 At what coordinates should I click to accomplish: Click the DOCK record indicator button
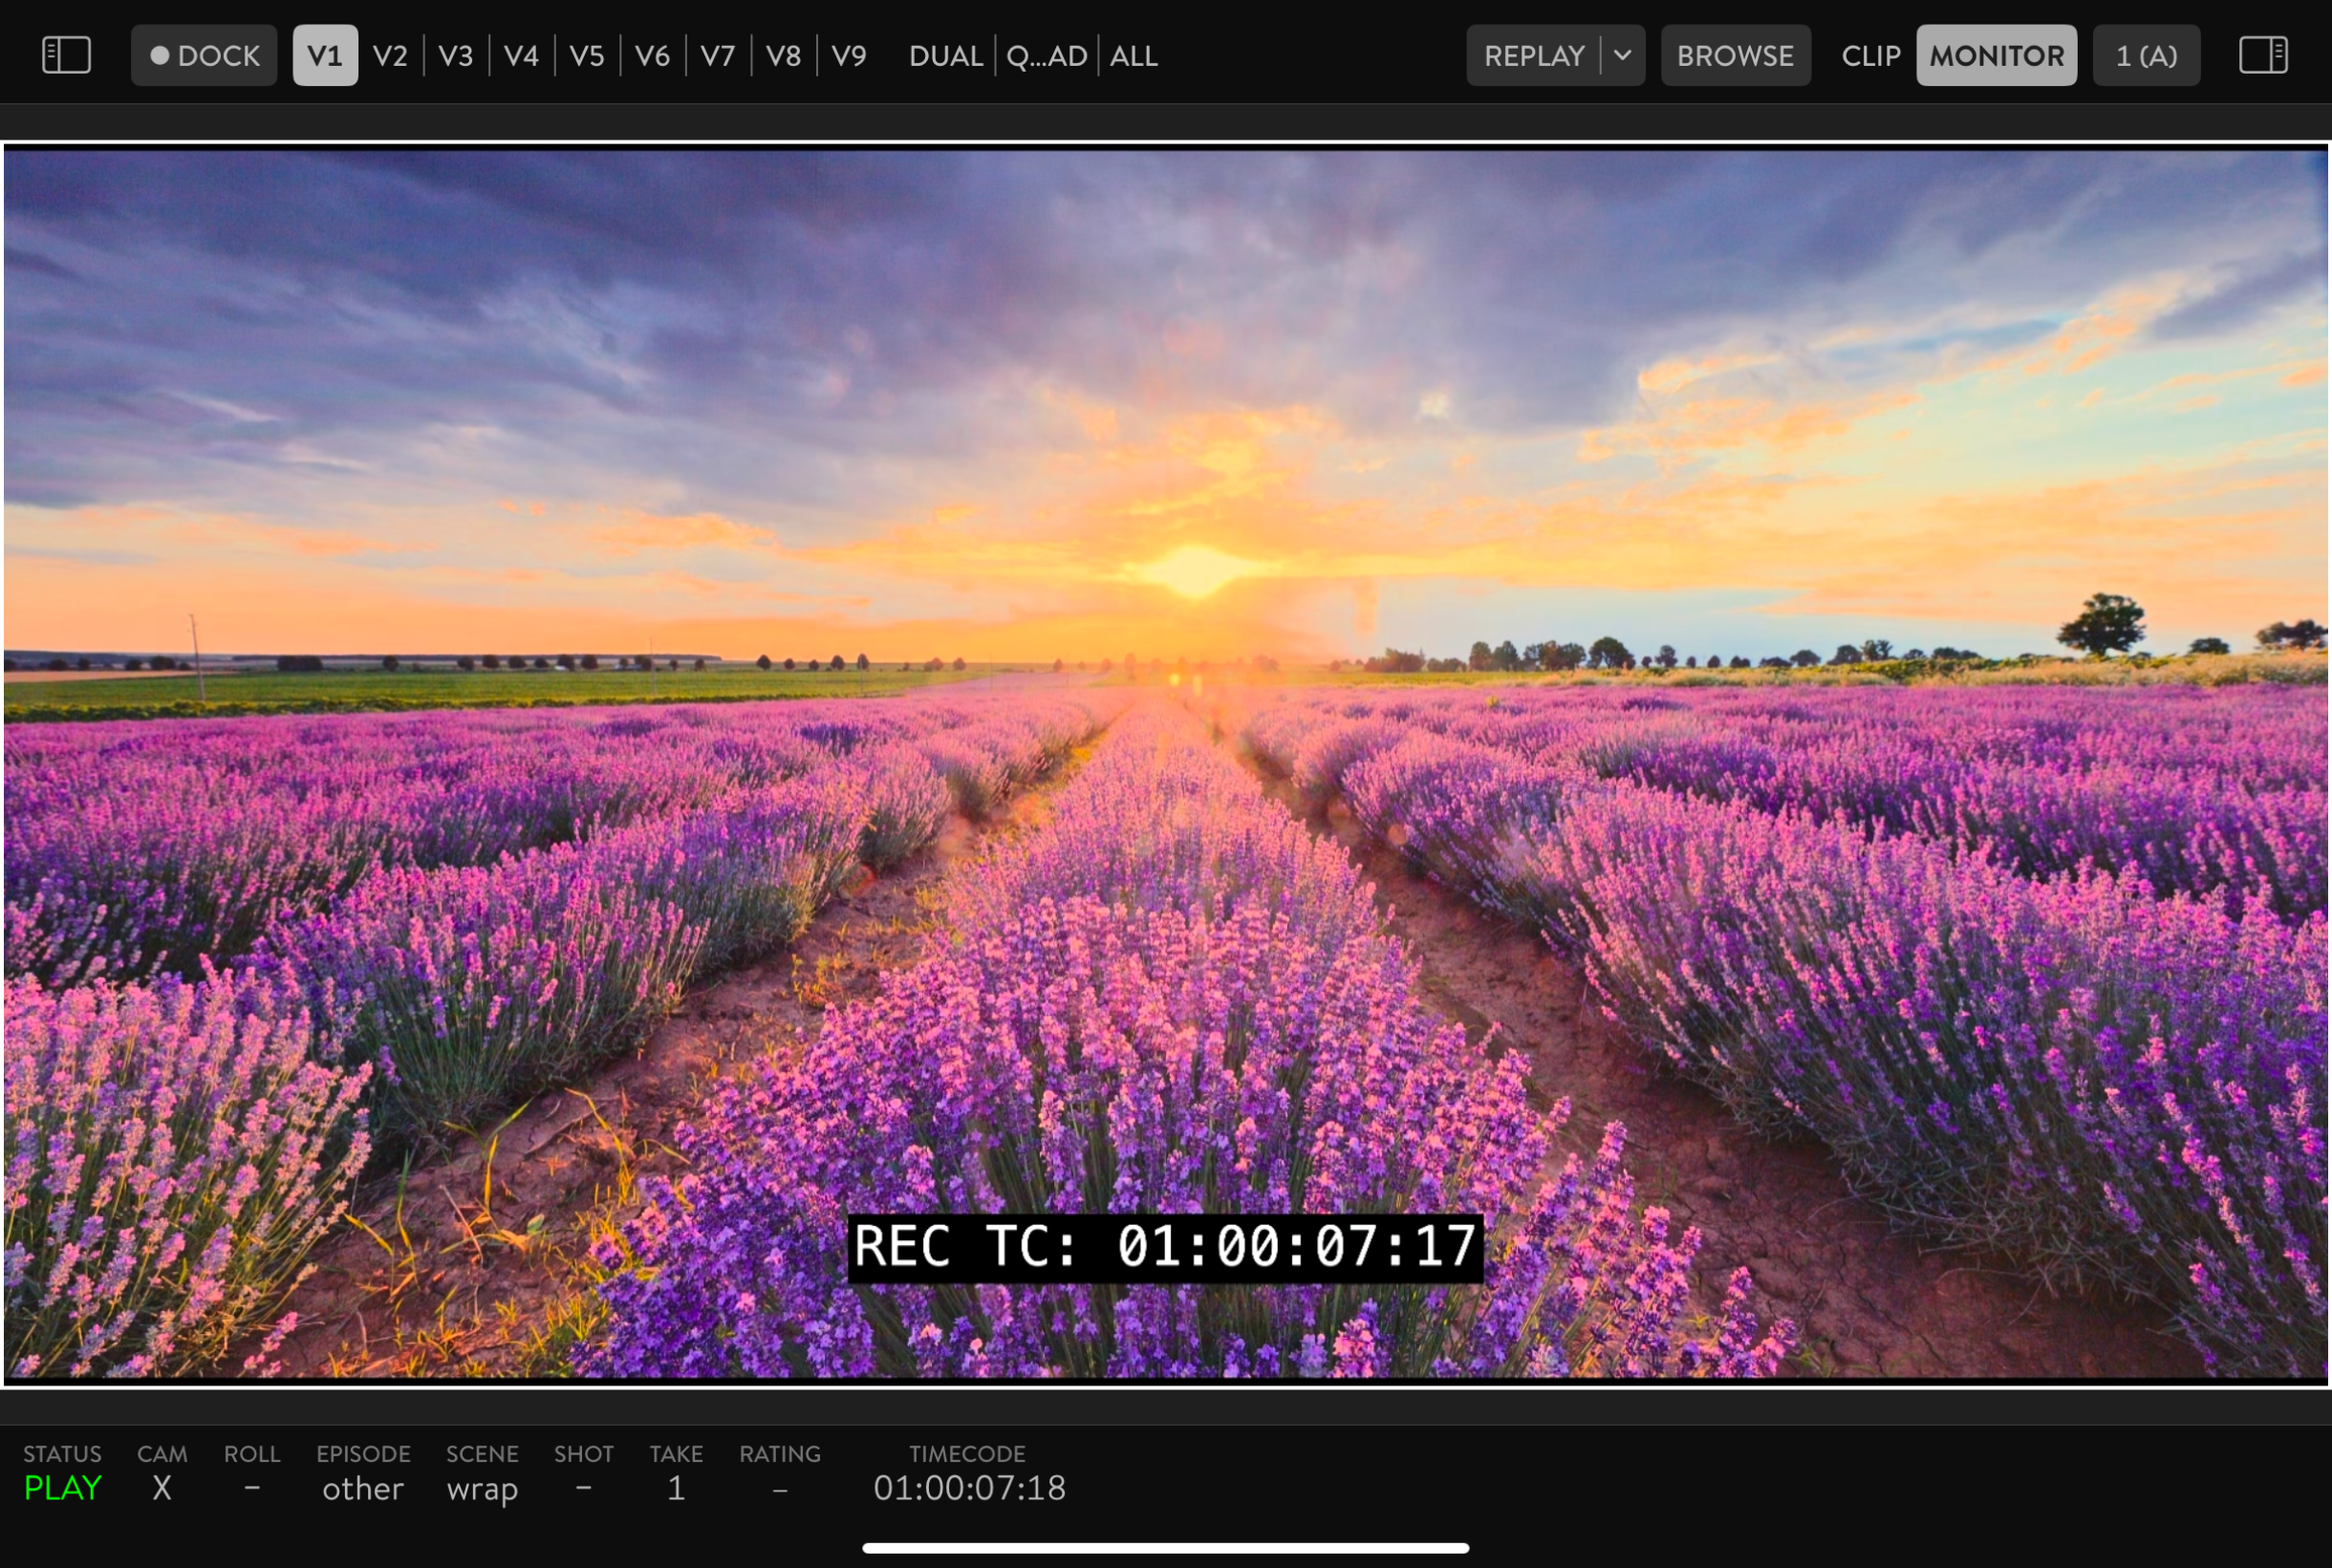click(x=204, y=55)
